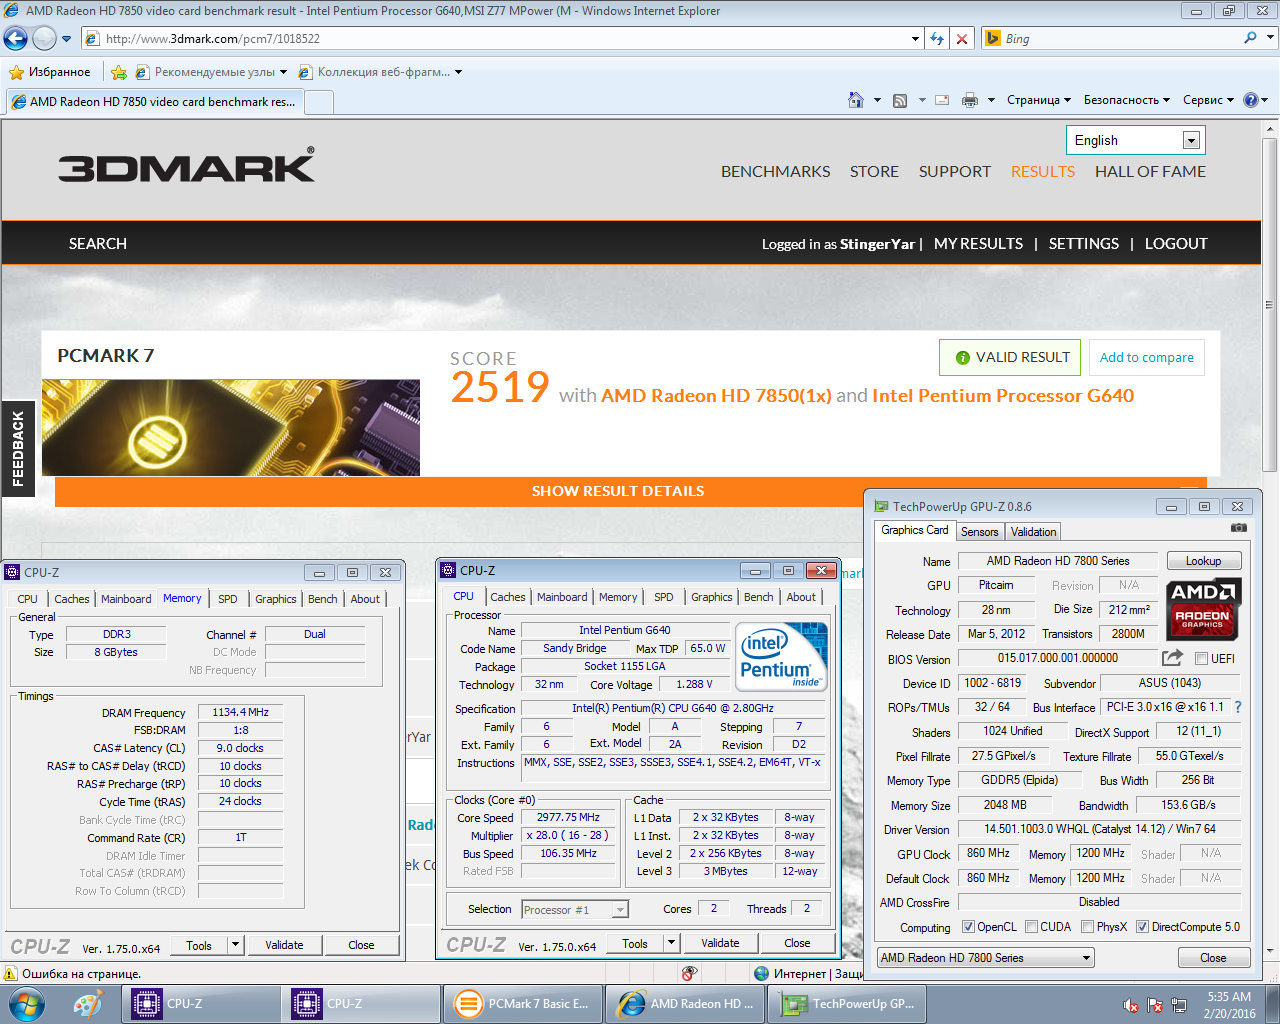Toggle the CUDA checkbox in GPU-Z
Image resolution: width=1280 pixels, height=1024 pixels.
click(1031, 926)
